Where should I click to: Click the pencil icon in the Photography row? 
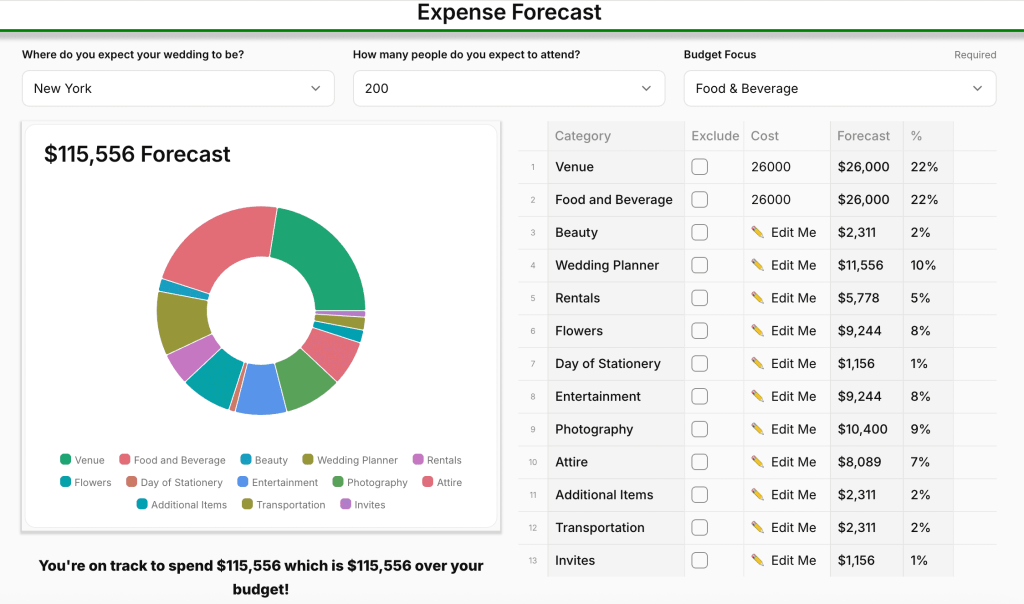point(757,429)
